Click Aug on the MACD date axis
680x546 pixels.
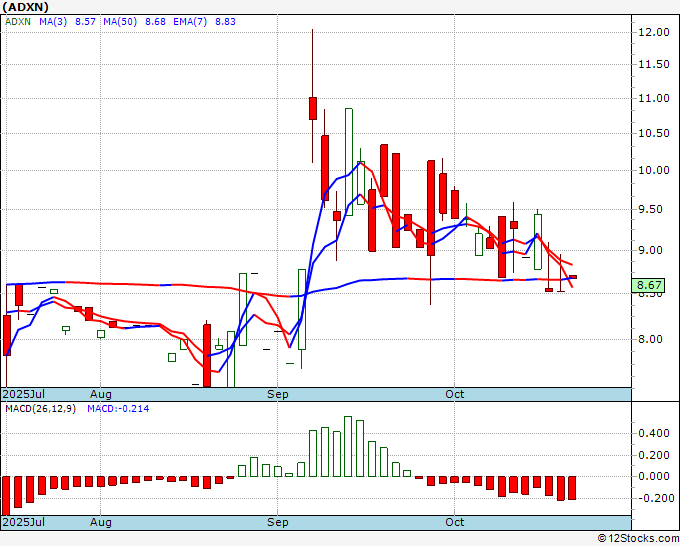[101, 522]
